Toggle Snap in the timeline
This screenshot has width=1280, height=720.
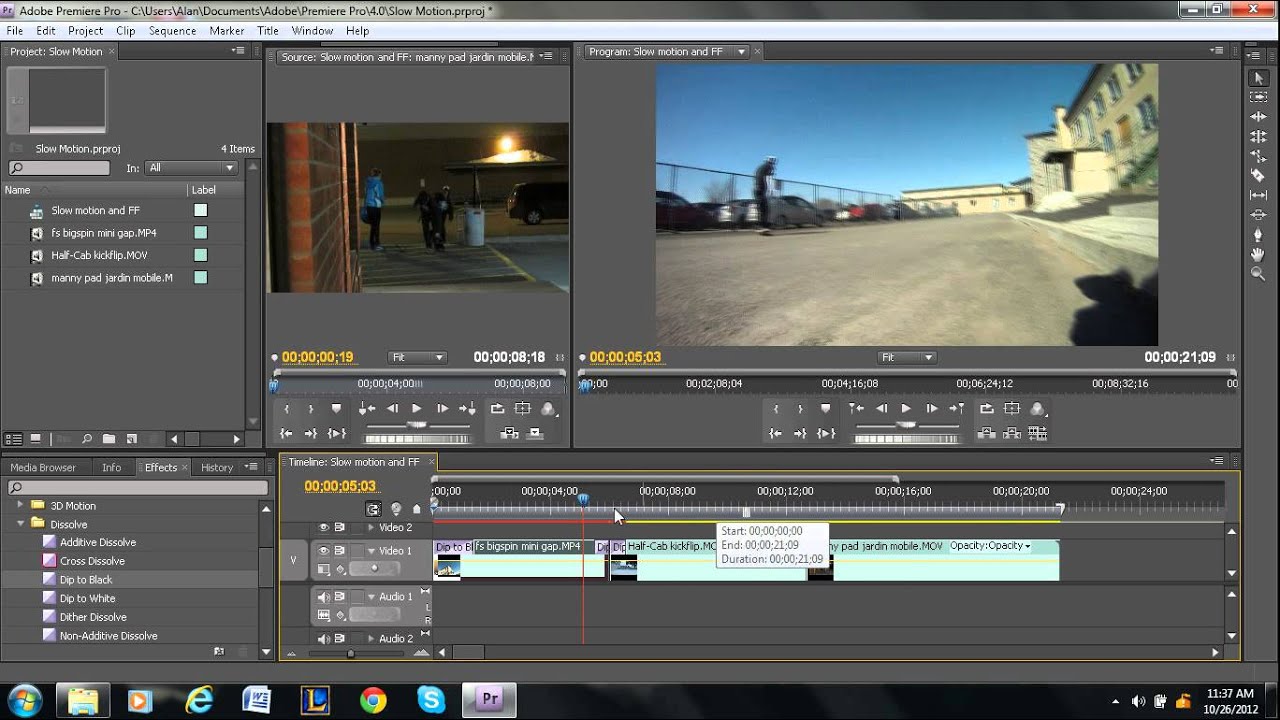(x=373, y=509)
